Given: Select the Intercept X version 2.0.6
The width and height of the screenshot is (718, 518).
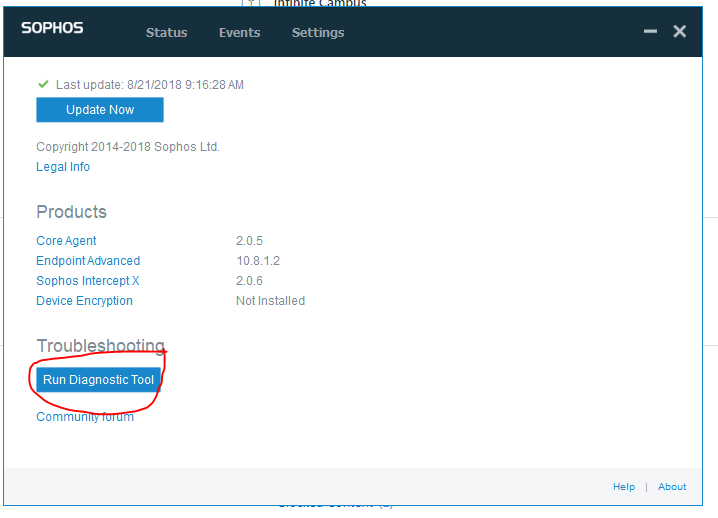Looking at the screenshot, I should (250, 281).
